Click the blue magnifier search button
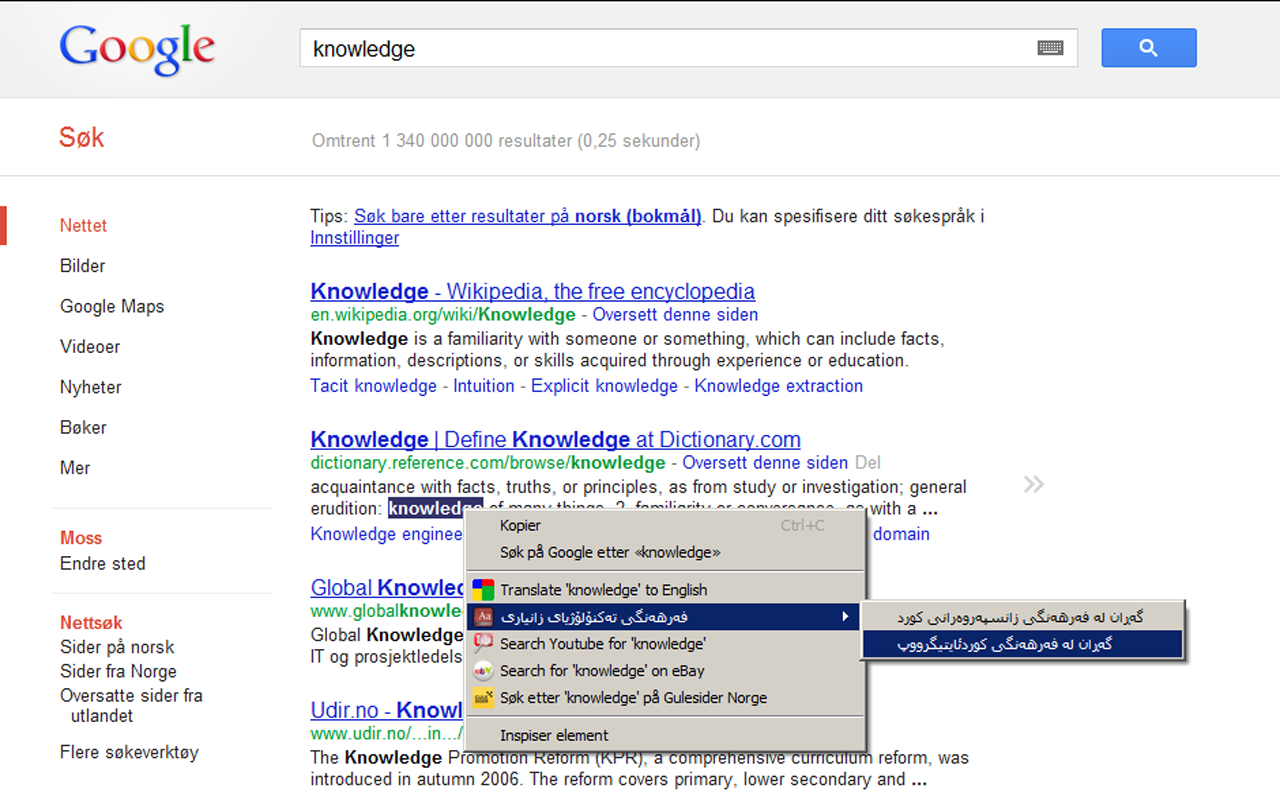Image resolution: width=1280 pixels, height=800 pixels. point(1149,48)
